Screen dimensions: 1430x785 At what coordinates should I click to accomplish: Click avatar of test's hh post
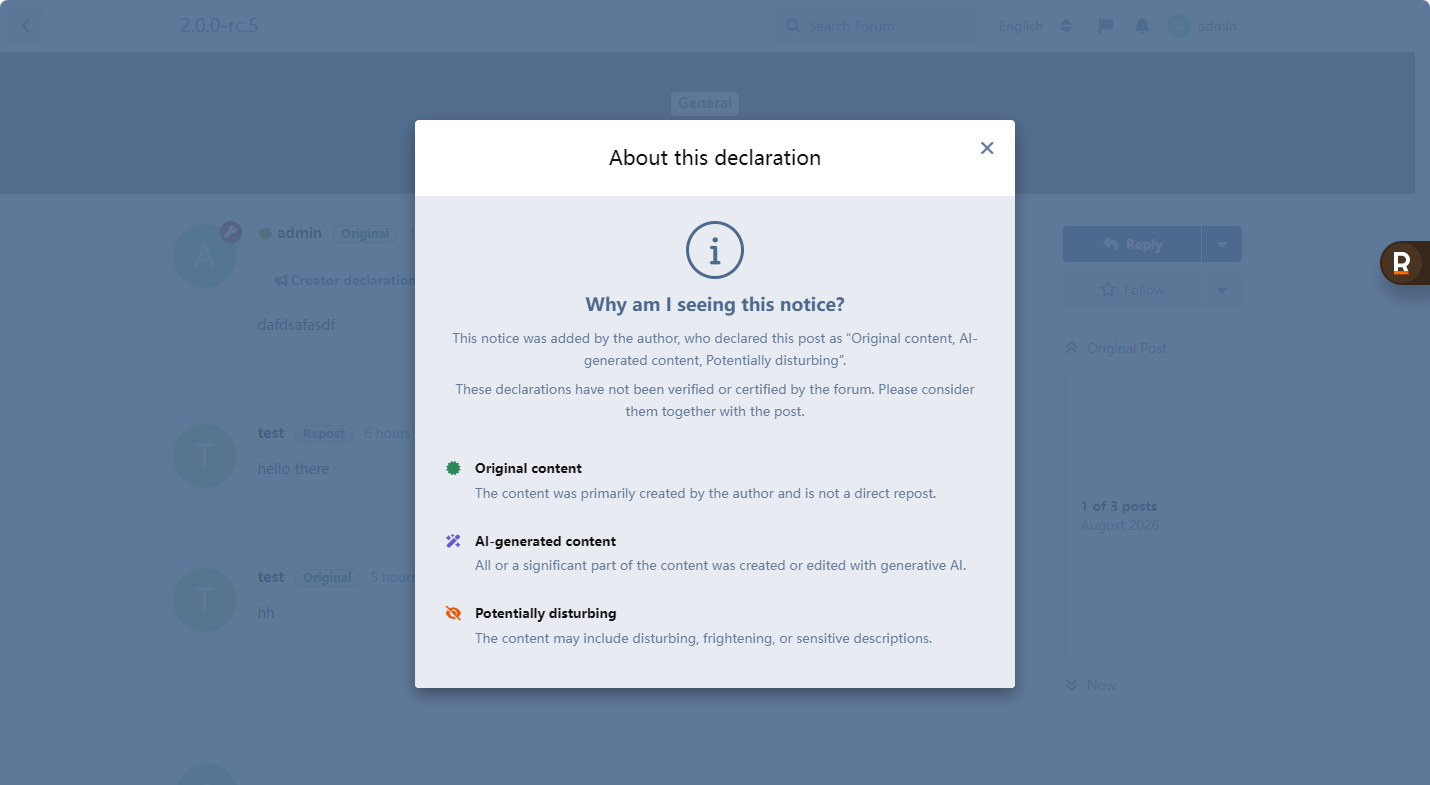pos(205,600)
